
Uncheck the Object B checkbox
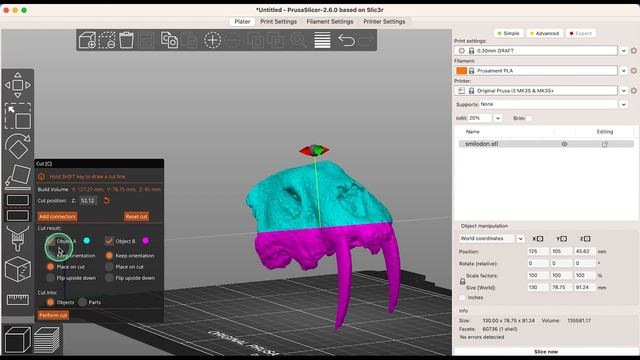[109, 241]
